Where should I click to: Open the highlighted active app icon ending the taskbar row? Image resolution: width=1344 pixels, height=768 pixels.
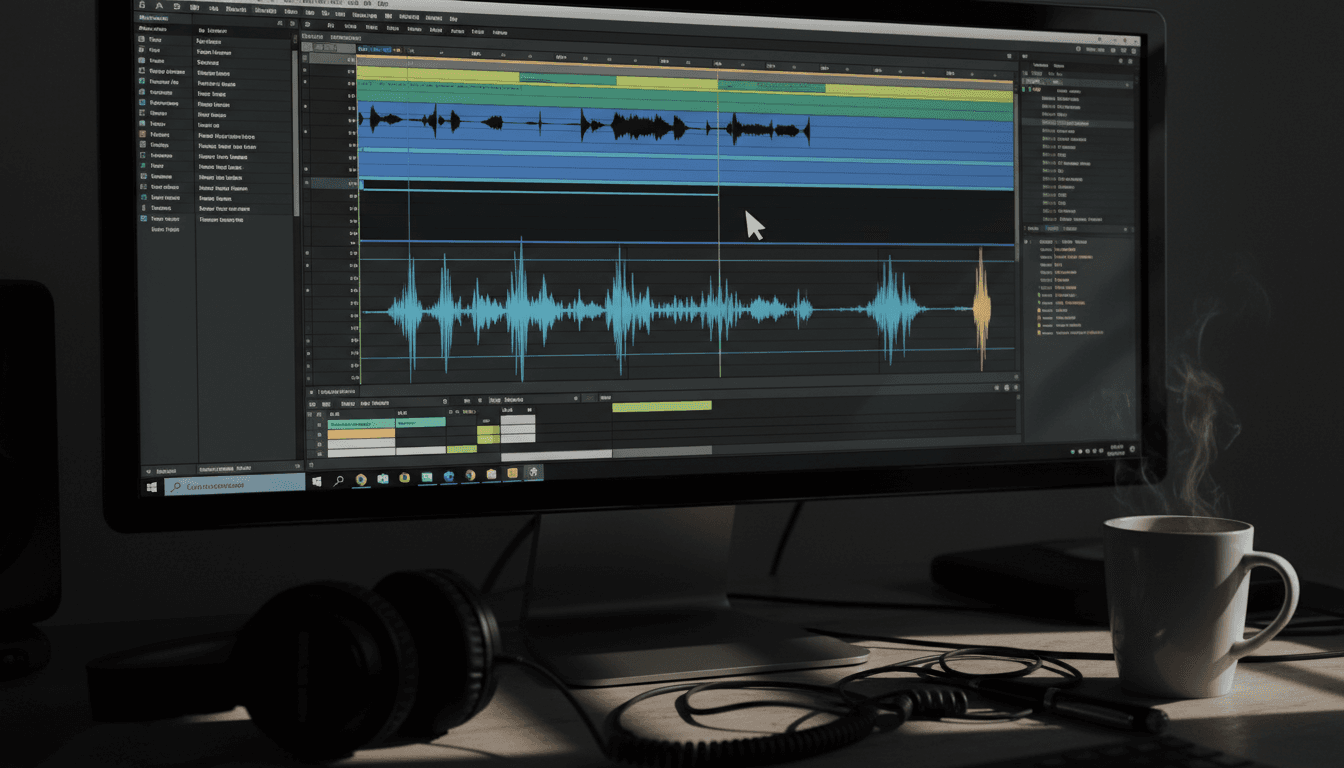pyautogui.click(x=534, y=472)
